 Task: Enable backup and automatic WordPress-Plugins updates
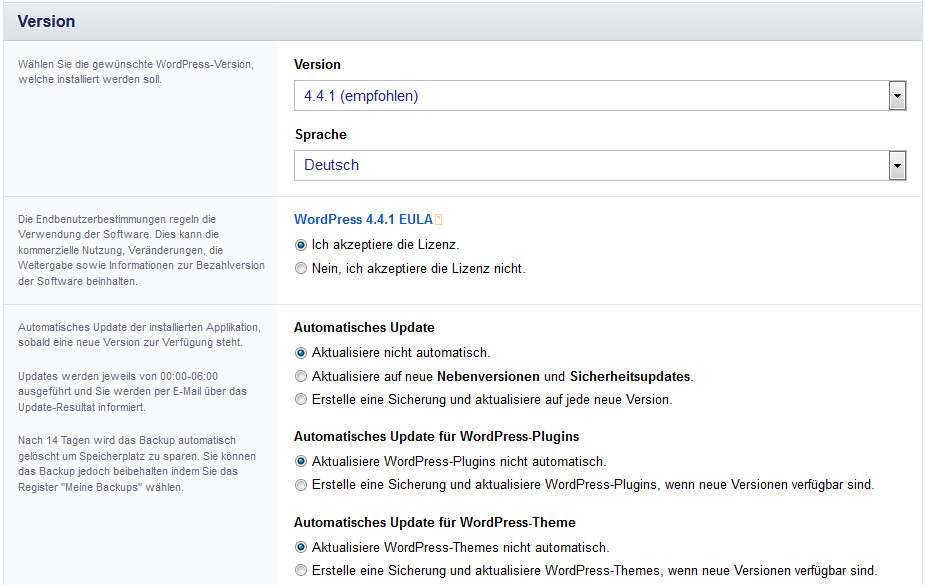coord(301,485)
